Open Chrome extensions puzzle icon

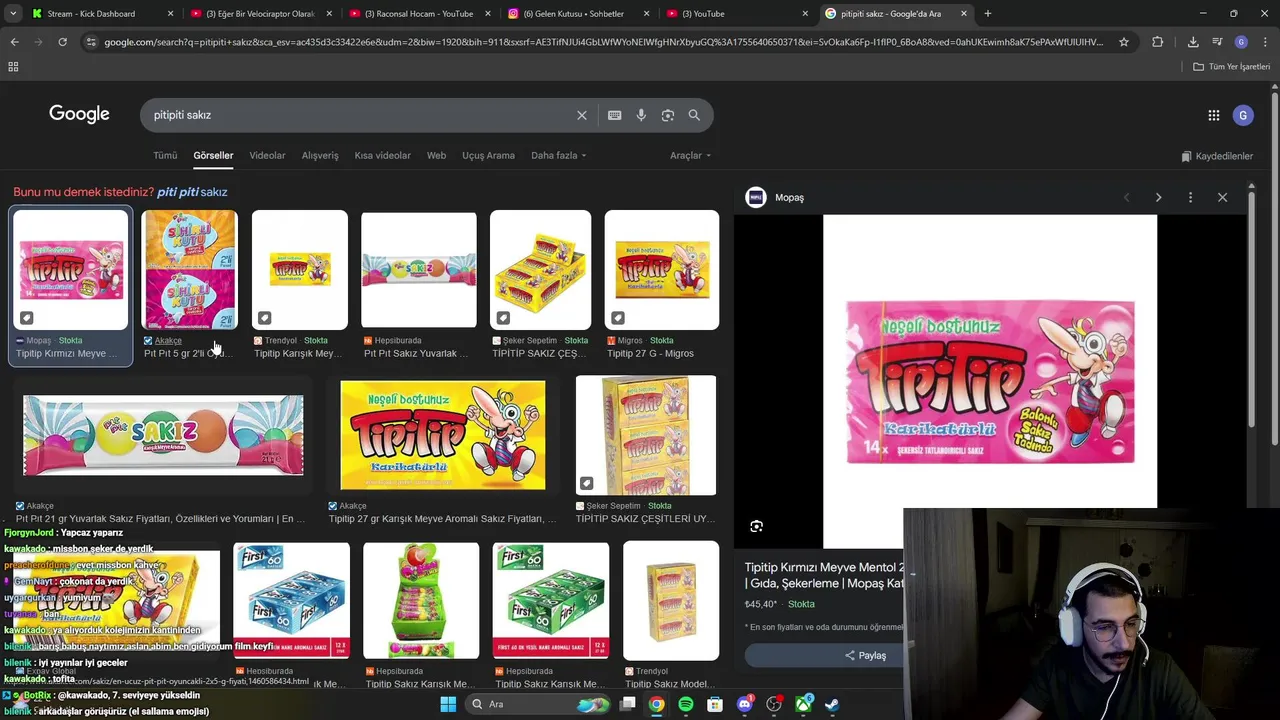pos(1157,42)
